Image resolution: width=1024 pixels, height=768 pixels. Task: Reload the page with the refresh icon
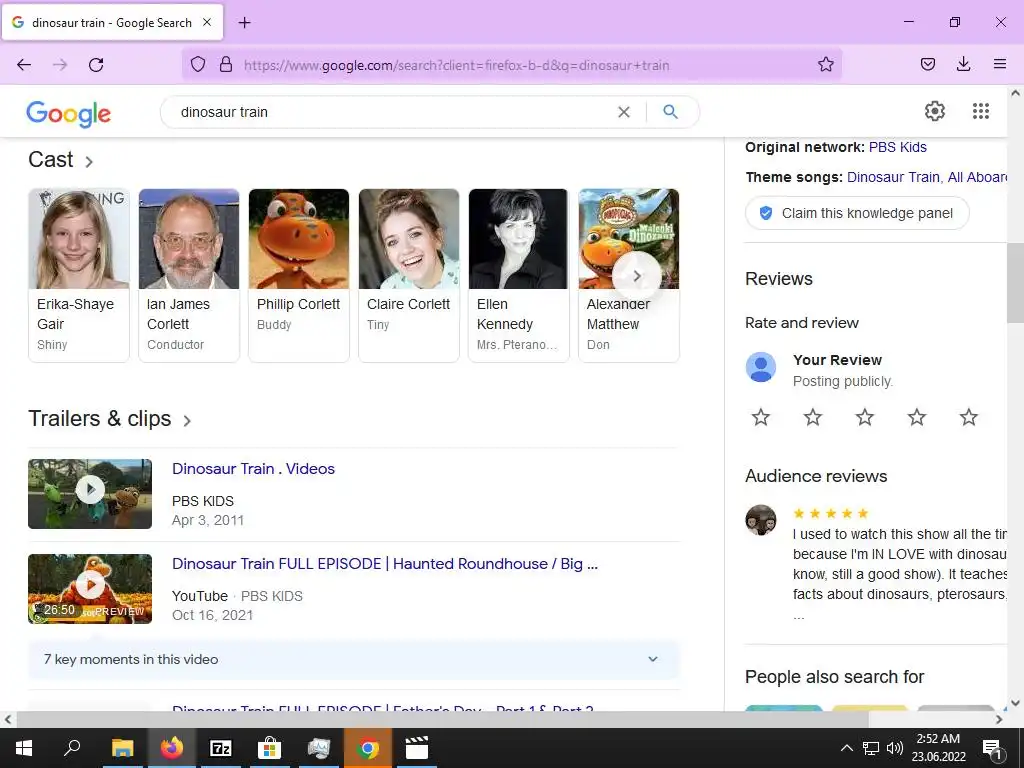(96, 65)
